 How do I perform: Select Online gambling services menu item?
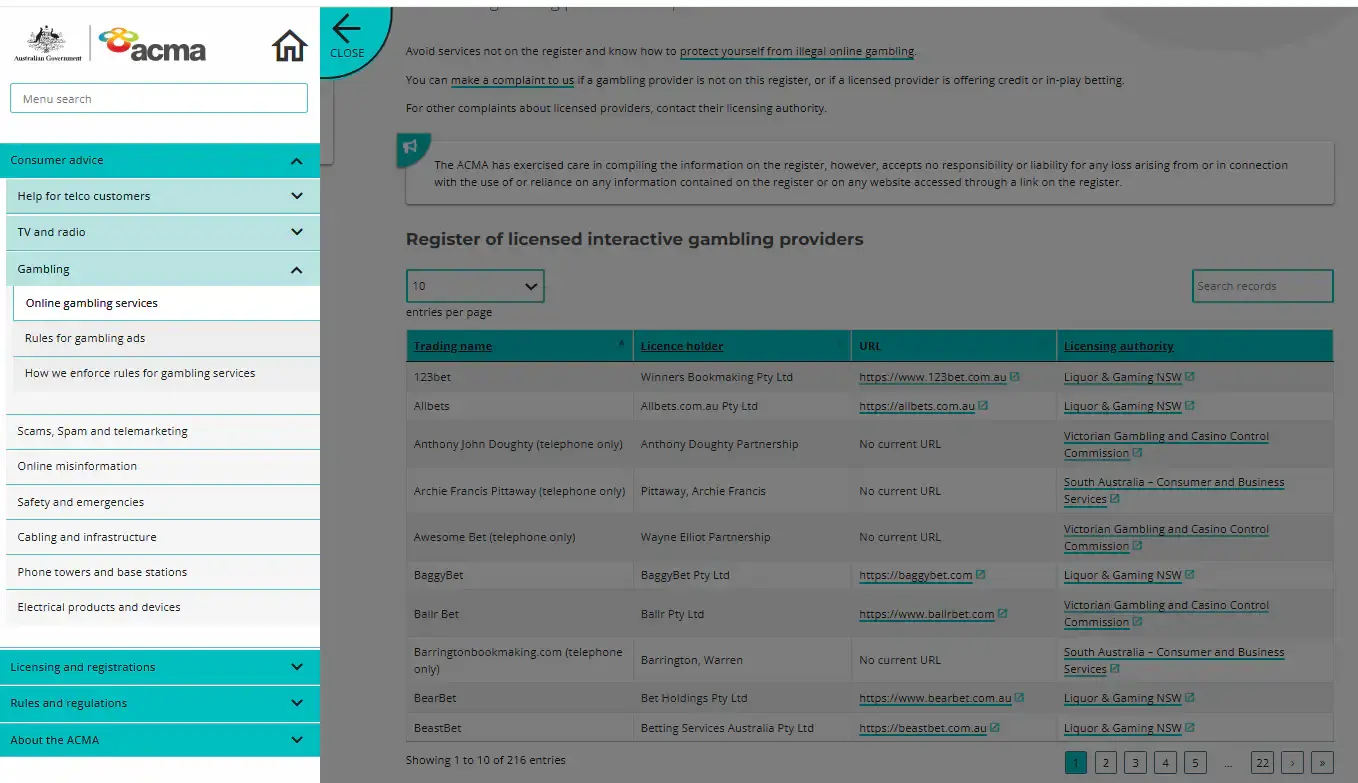point(166,303)
